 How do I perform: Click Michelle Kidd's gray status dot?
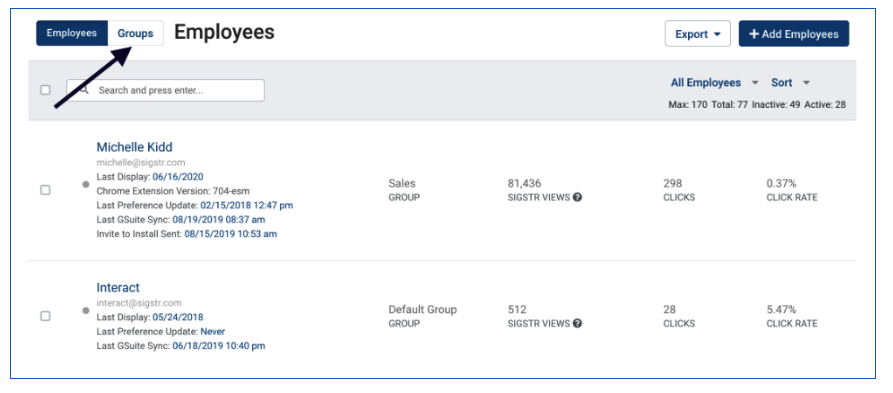86,185
